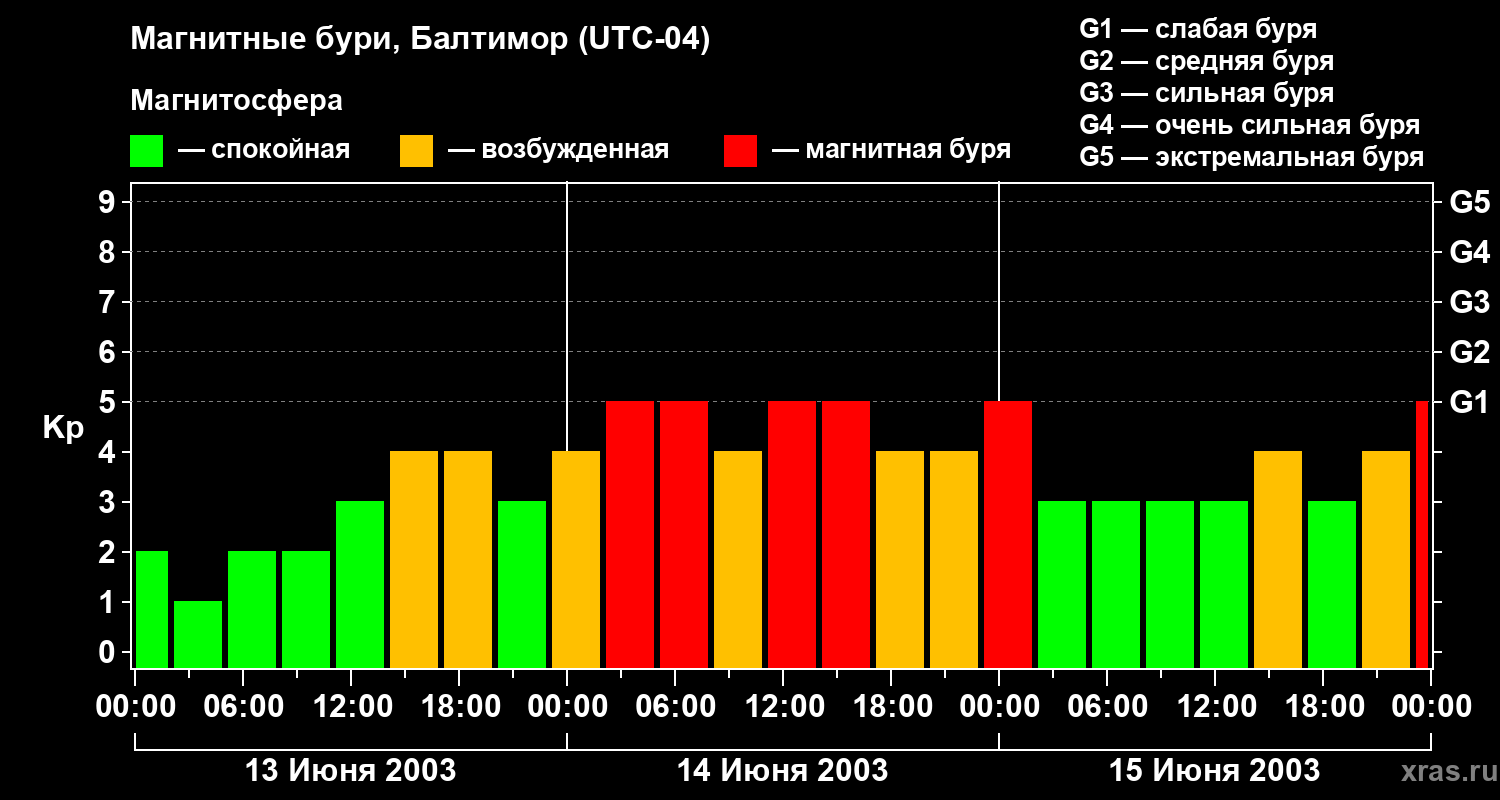
Task: Select the first red bar on 14 June
Action: (630, 534)
